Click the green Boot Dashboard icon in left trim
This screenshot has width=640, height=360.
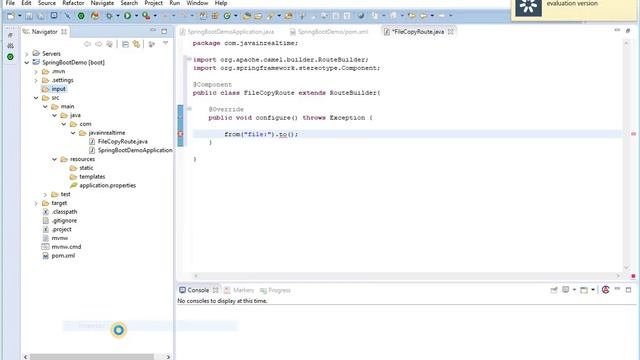(10, 57)
